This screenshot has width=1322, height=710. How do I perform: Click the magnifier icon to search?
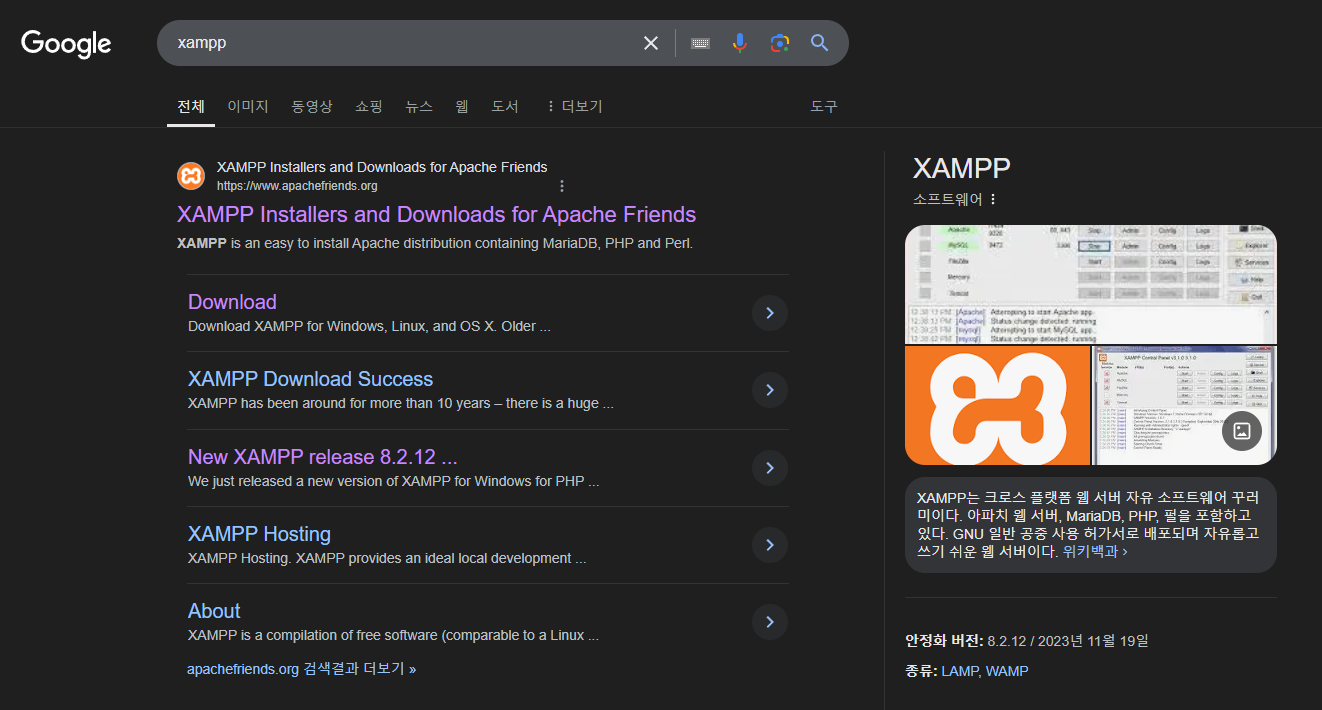tap(818, 43)
